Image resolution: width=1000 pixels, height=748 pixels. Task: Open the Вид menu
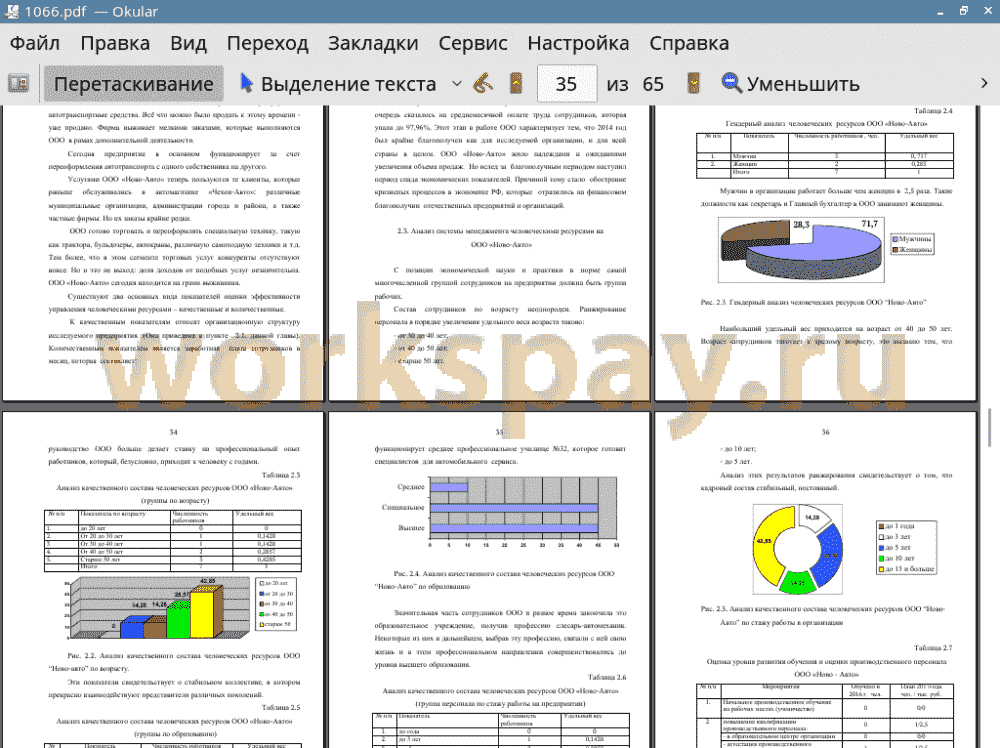coord(188,43)
